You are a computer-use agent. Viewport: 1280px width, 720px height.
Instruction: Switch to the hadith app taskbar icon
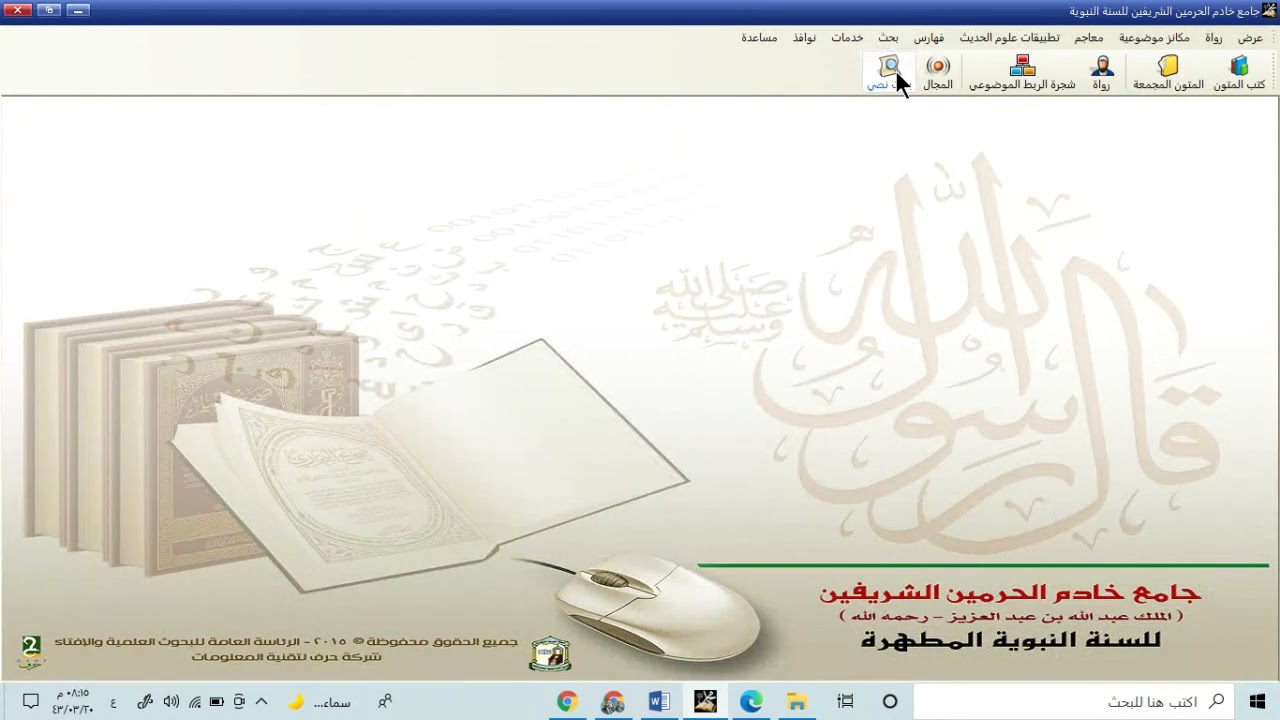pos(705,701)
